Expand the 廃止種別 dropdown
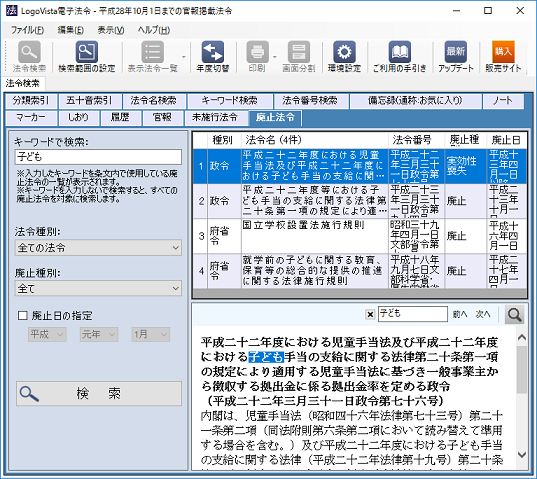 point(98,288)
